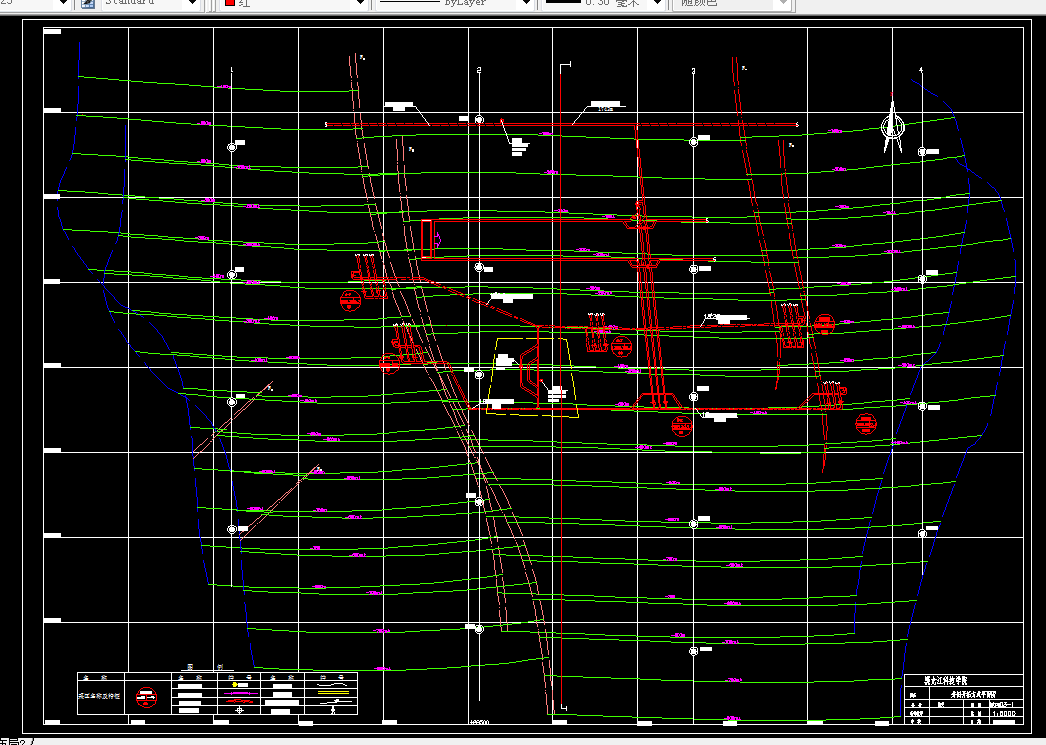The image size is (1046, 745).
Task: Click the "1:5000" scale text in the title block
Action: click(1003, 713)
